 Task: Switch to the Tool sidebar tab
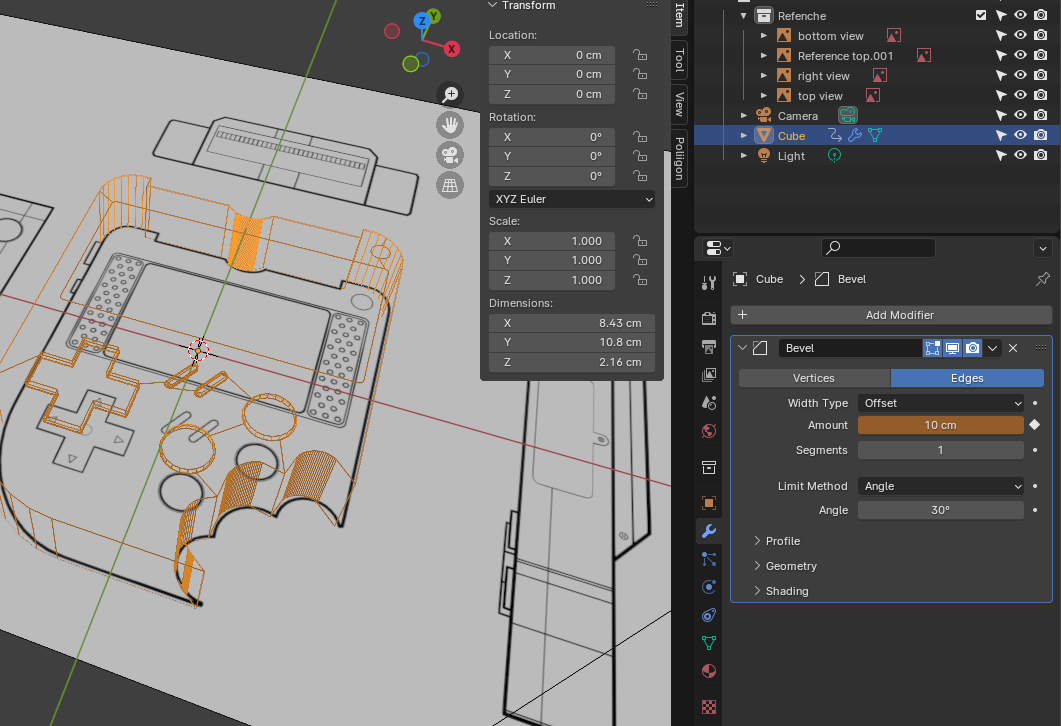pyautogui.click(x=680, y=59)
